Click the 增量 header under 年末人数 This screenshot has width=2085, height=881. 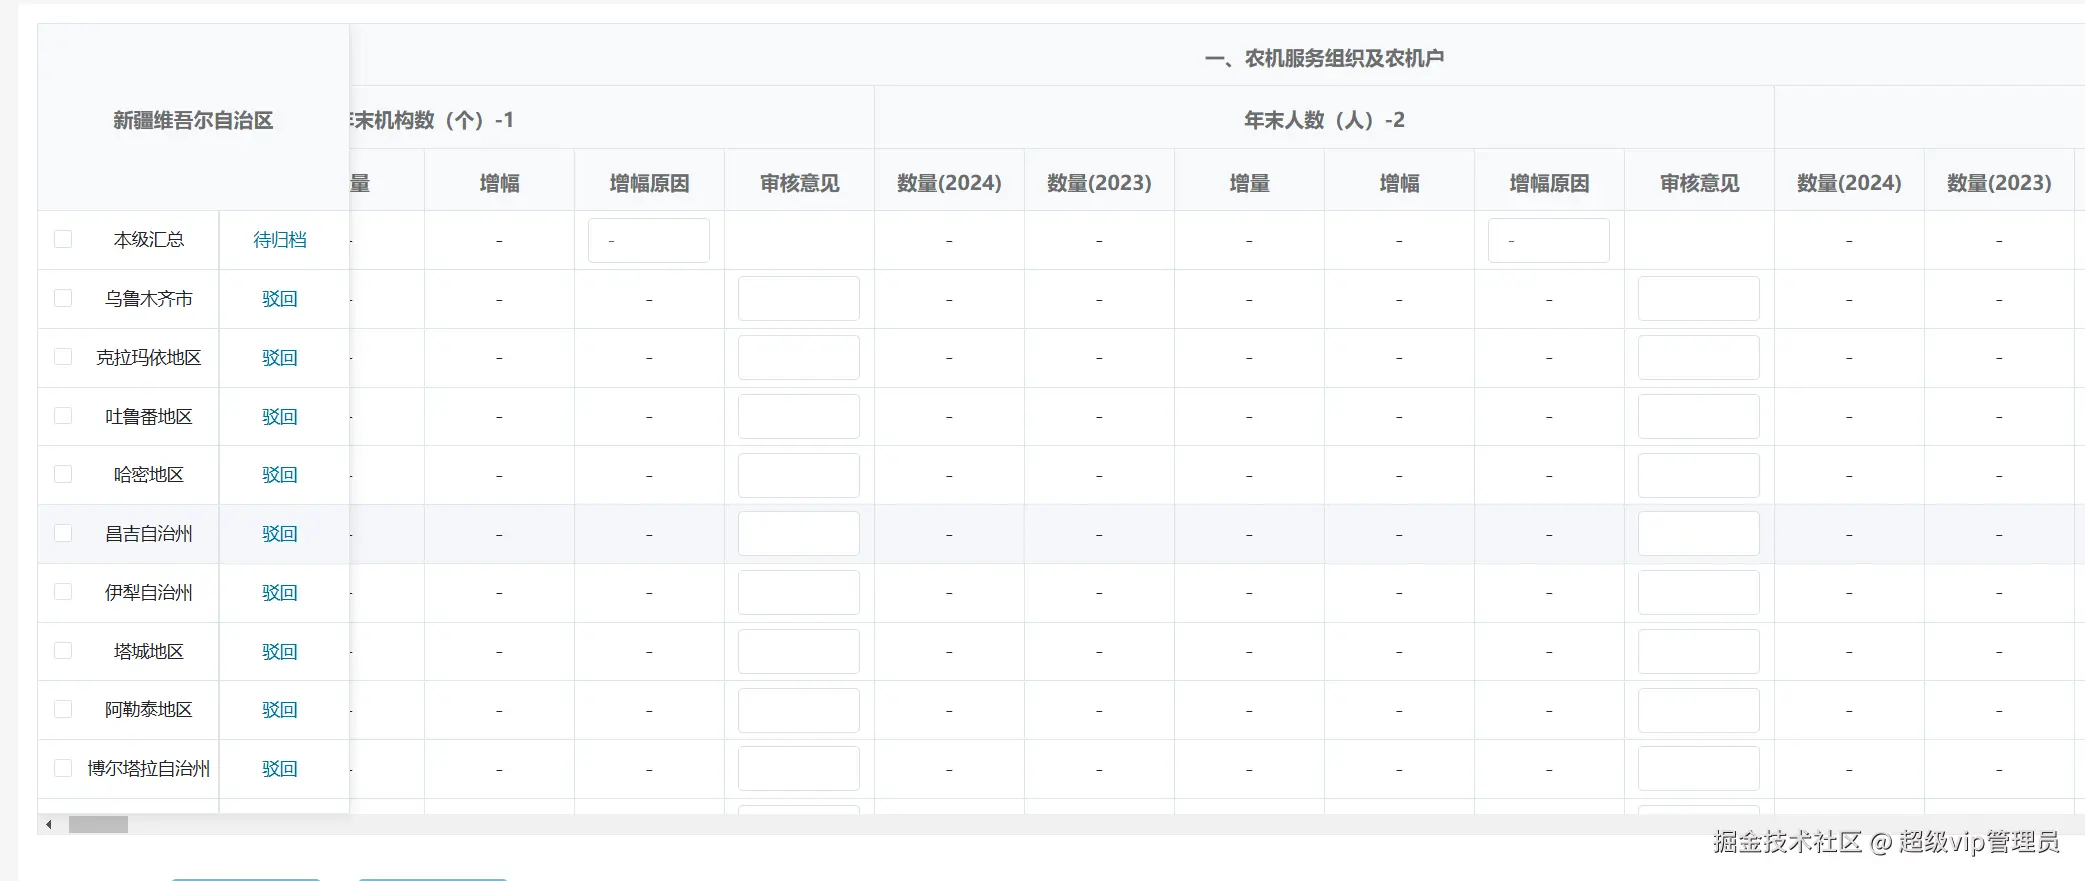click(x=1249, y=183)
